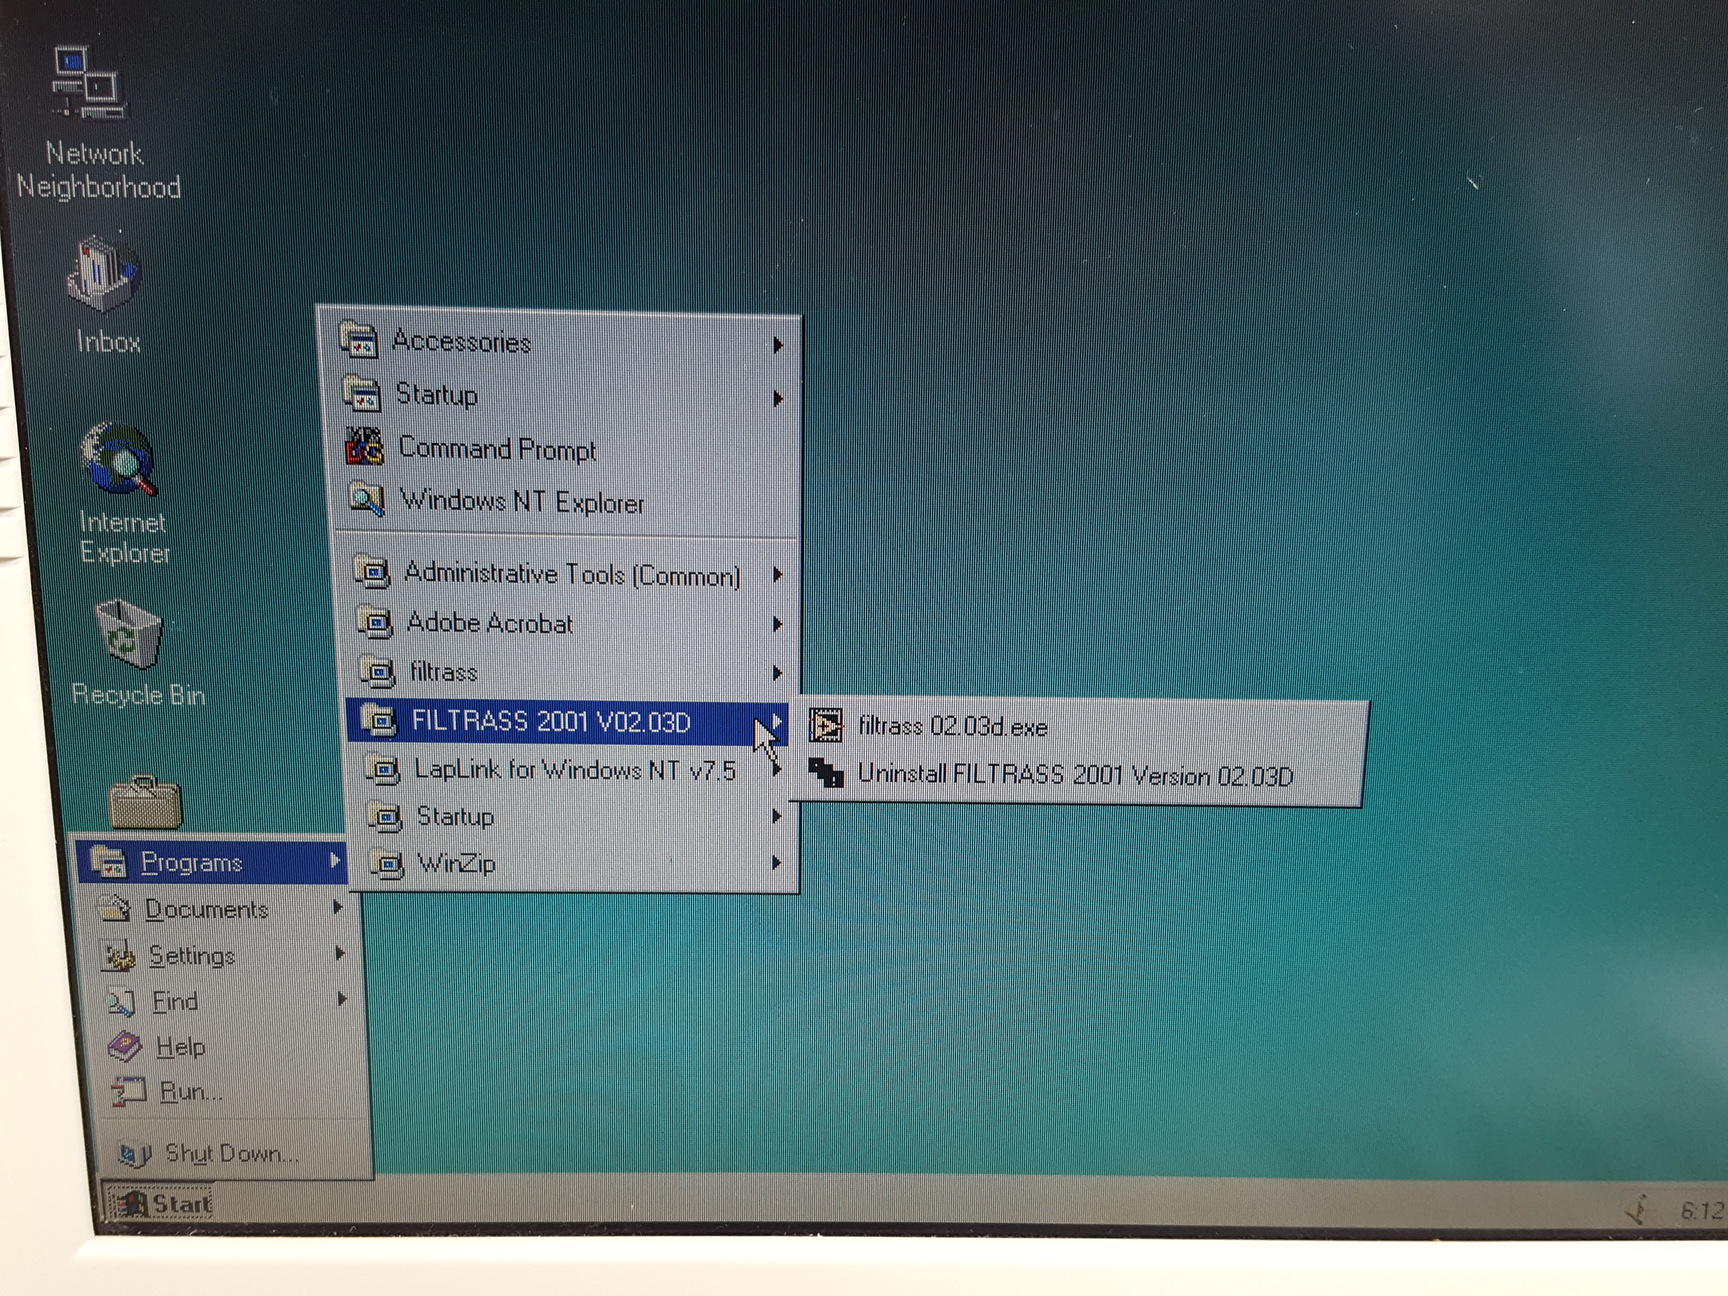Expand the Adobe Acrobat submenu arrow
Screen dimensions: 1728x1296
777,624
